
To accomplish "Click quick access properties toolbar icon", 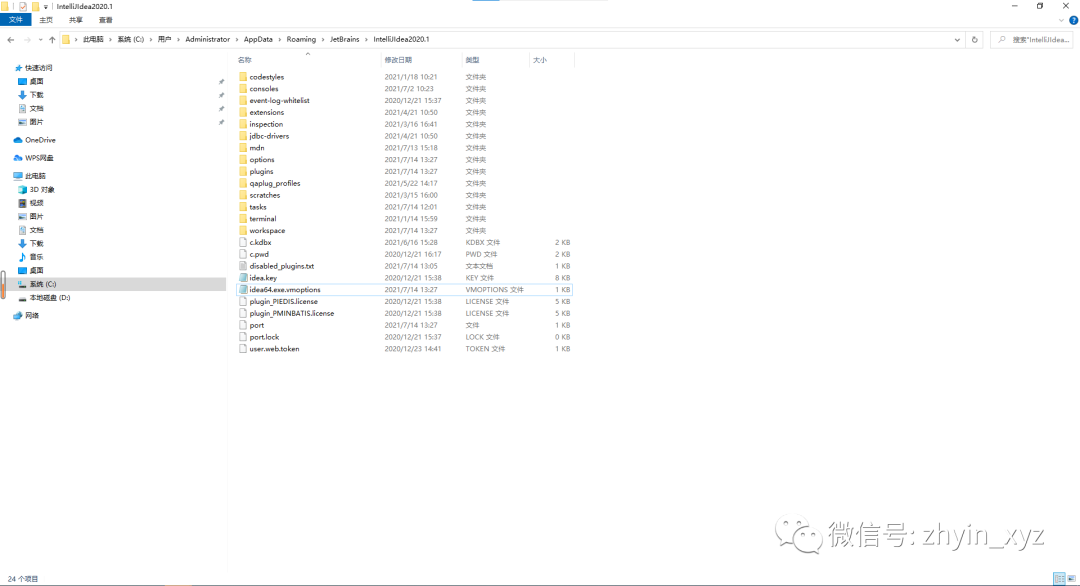I will 23,6.
